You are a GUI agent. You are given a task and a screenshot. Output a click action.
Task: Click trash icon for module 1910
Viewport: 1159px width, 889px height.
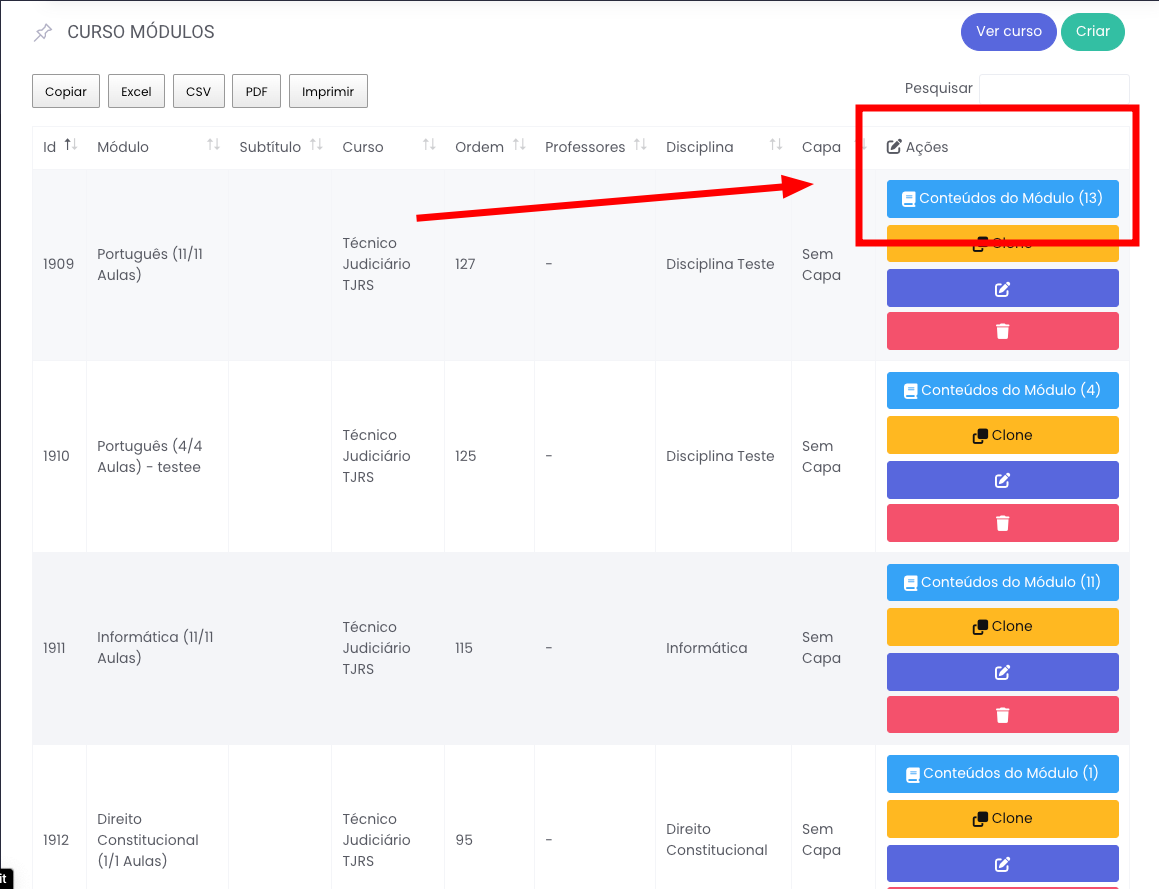click(x=1002, y=523)
